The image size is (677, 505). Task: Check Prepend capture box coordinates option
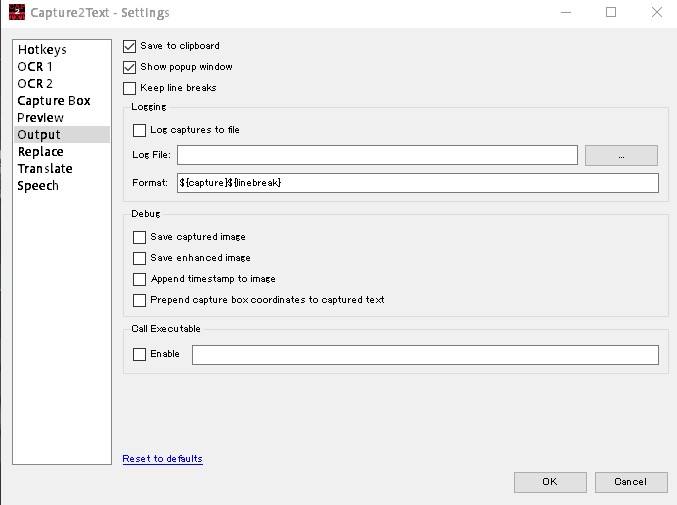click(139, 300)
